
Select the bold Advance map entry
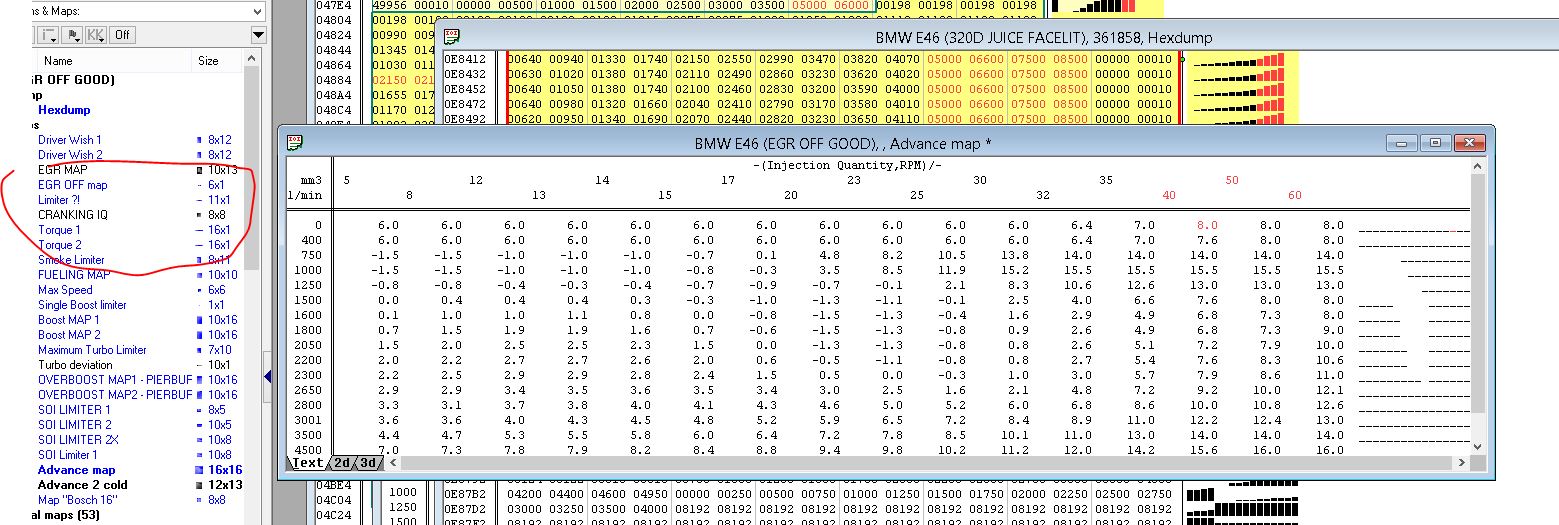(x=76, y=470)
